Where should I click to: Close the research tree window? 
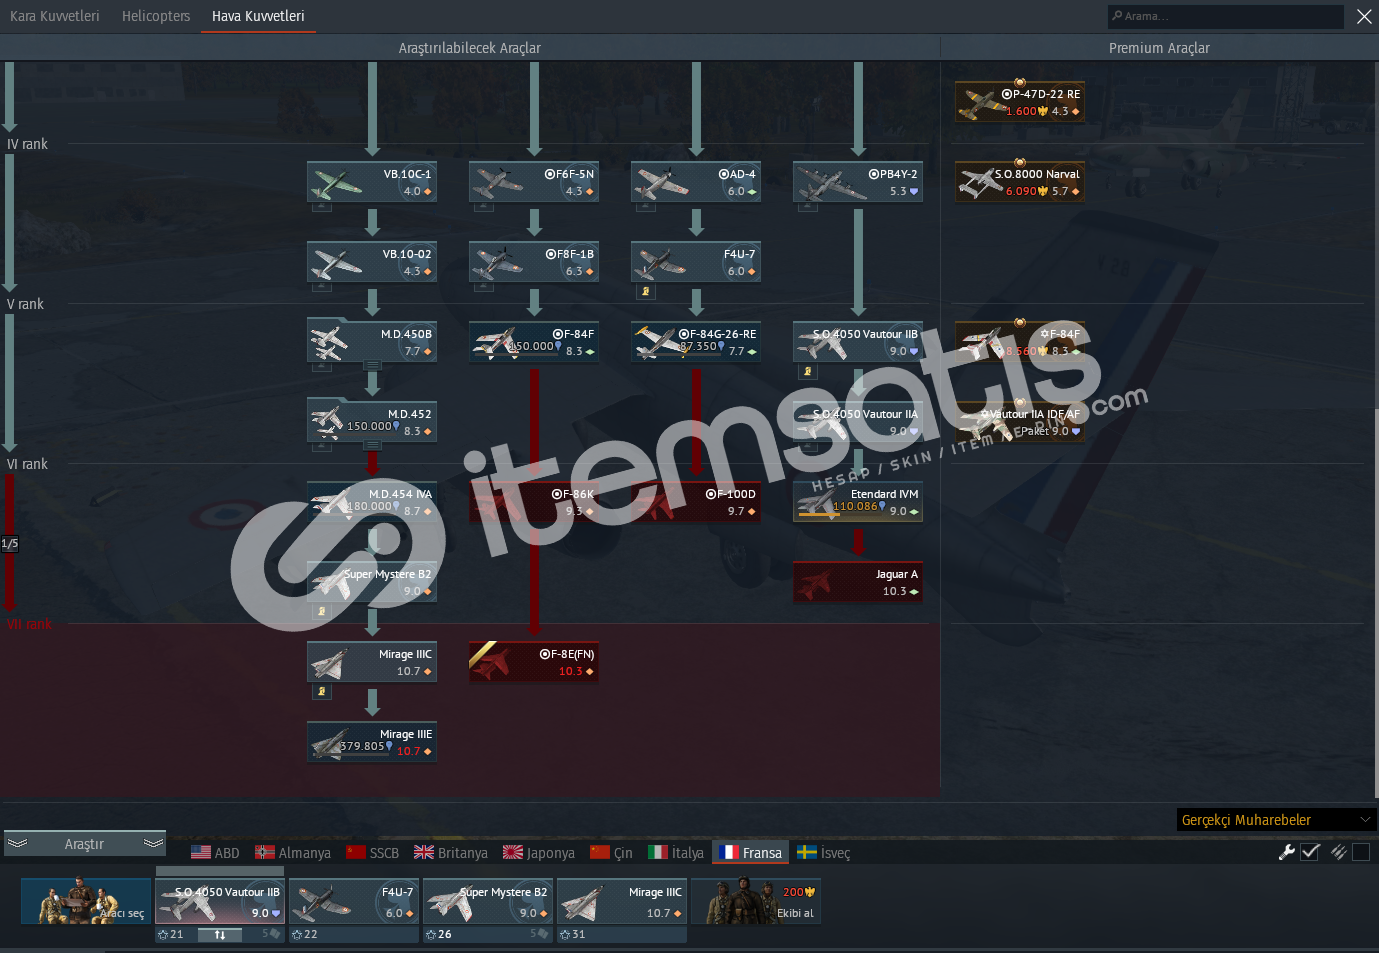1364,16
